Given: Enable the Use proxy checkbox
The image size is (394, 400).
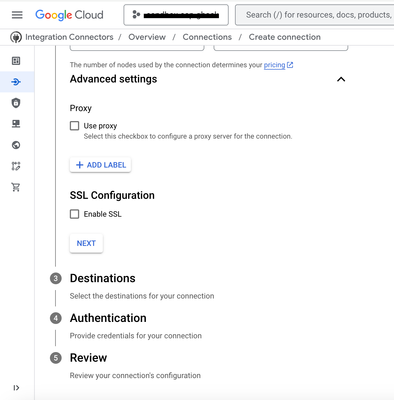Looking at the screenshot, I should pyautogui.click(x=74, y=126).
